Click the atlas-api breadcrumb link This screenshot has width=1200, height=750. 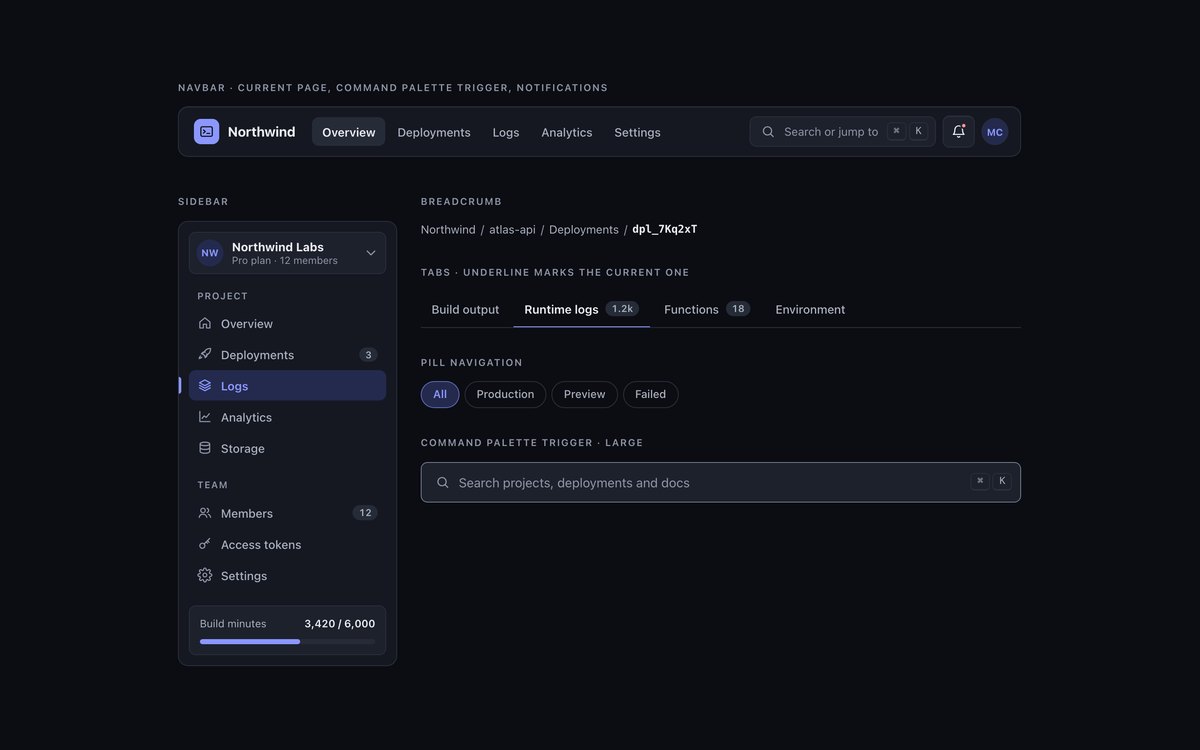[512, 230]
